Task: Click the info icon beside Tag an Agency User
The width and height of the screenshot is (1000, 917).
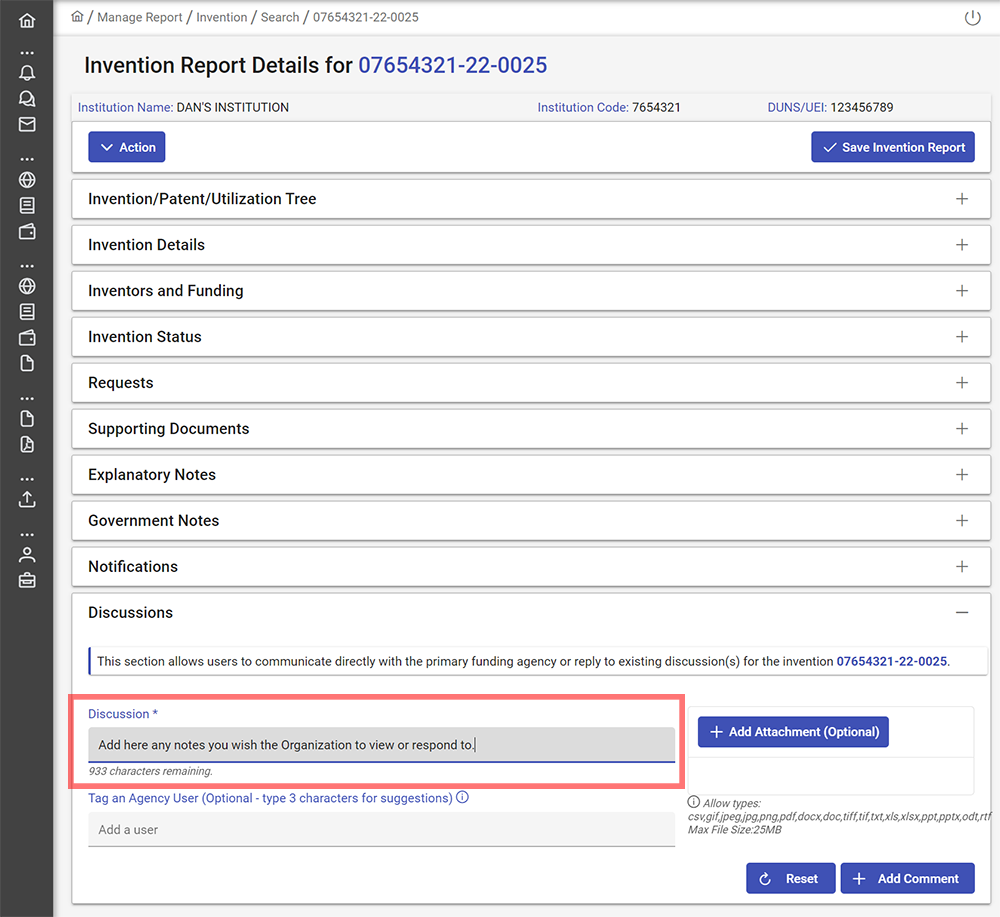Action: coord(463,798)
